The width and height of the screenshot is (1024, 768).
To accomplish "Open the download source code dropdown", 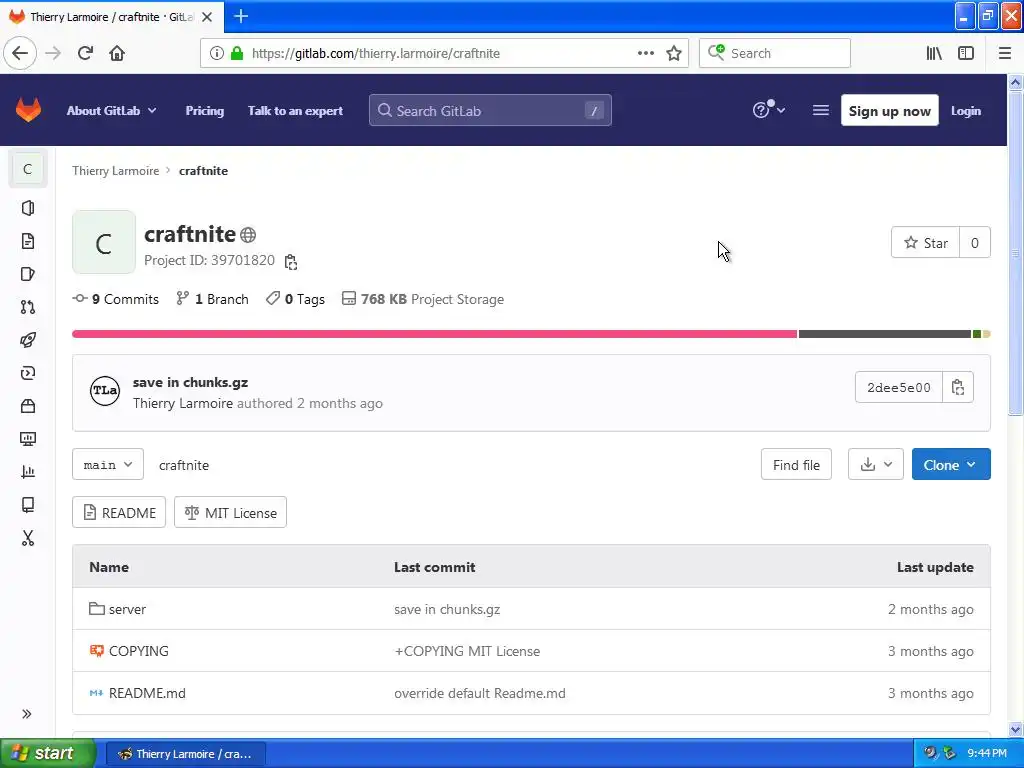I will click(x=876, y=464).
